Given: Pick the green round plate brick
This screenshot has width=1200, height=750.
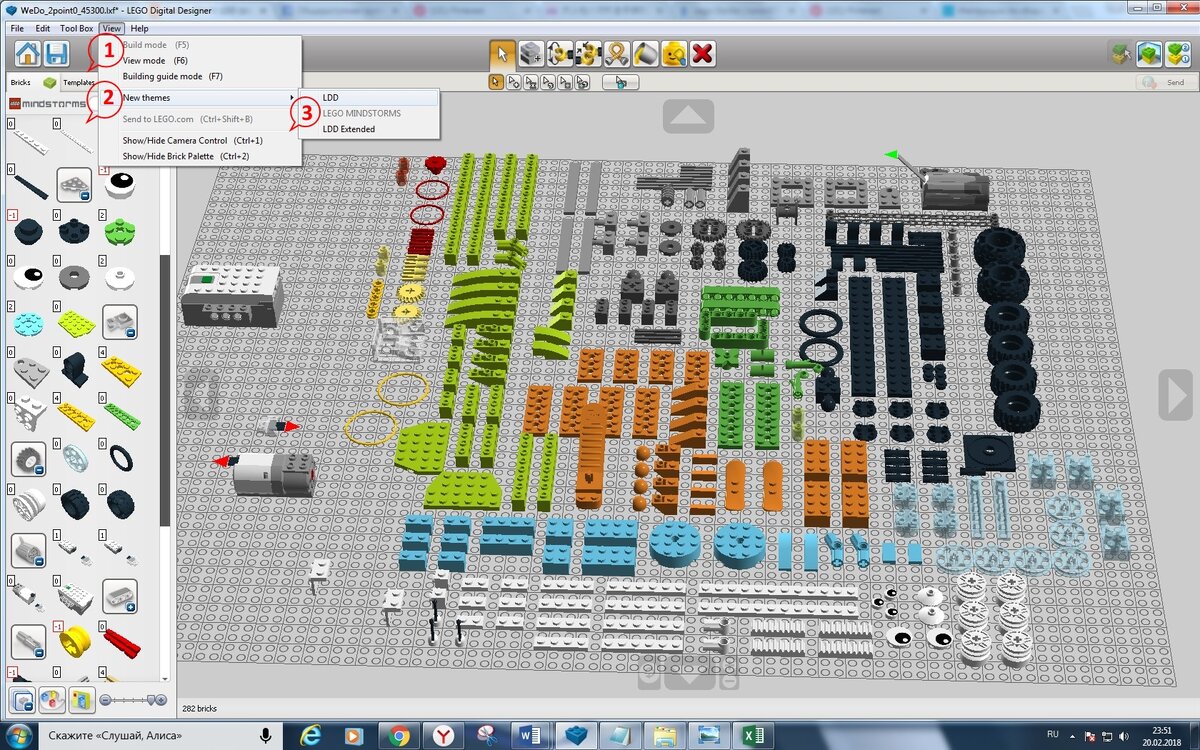Looking at the screenshot, I should tap(120, 230).
